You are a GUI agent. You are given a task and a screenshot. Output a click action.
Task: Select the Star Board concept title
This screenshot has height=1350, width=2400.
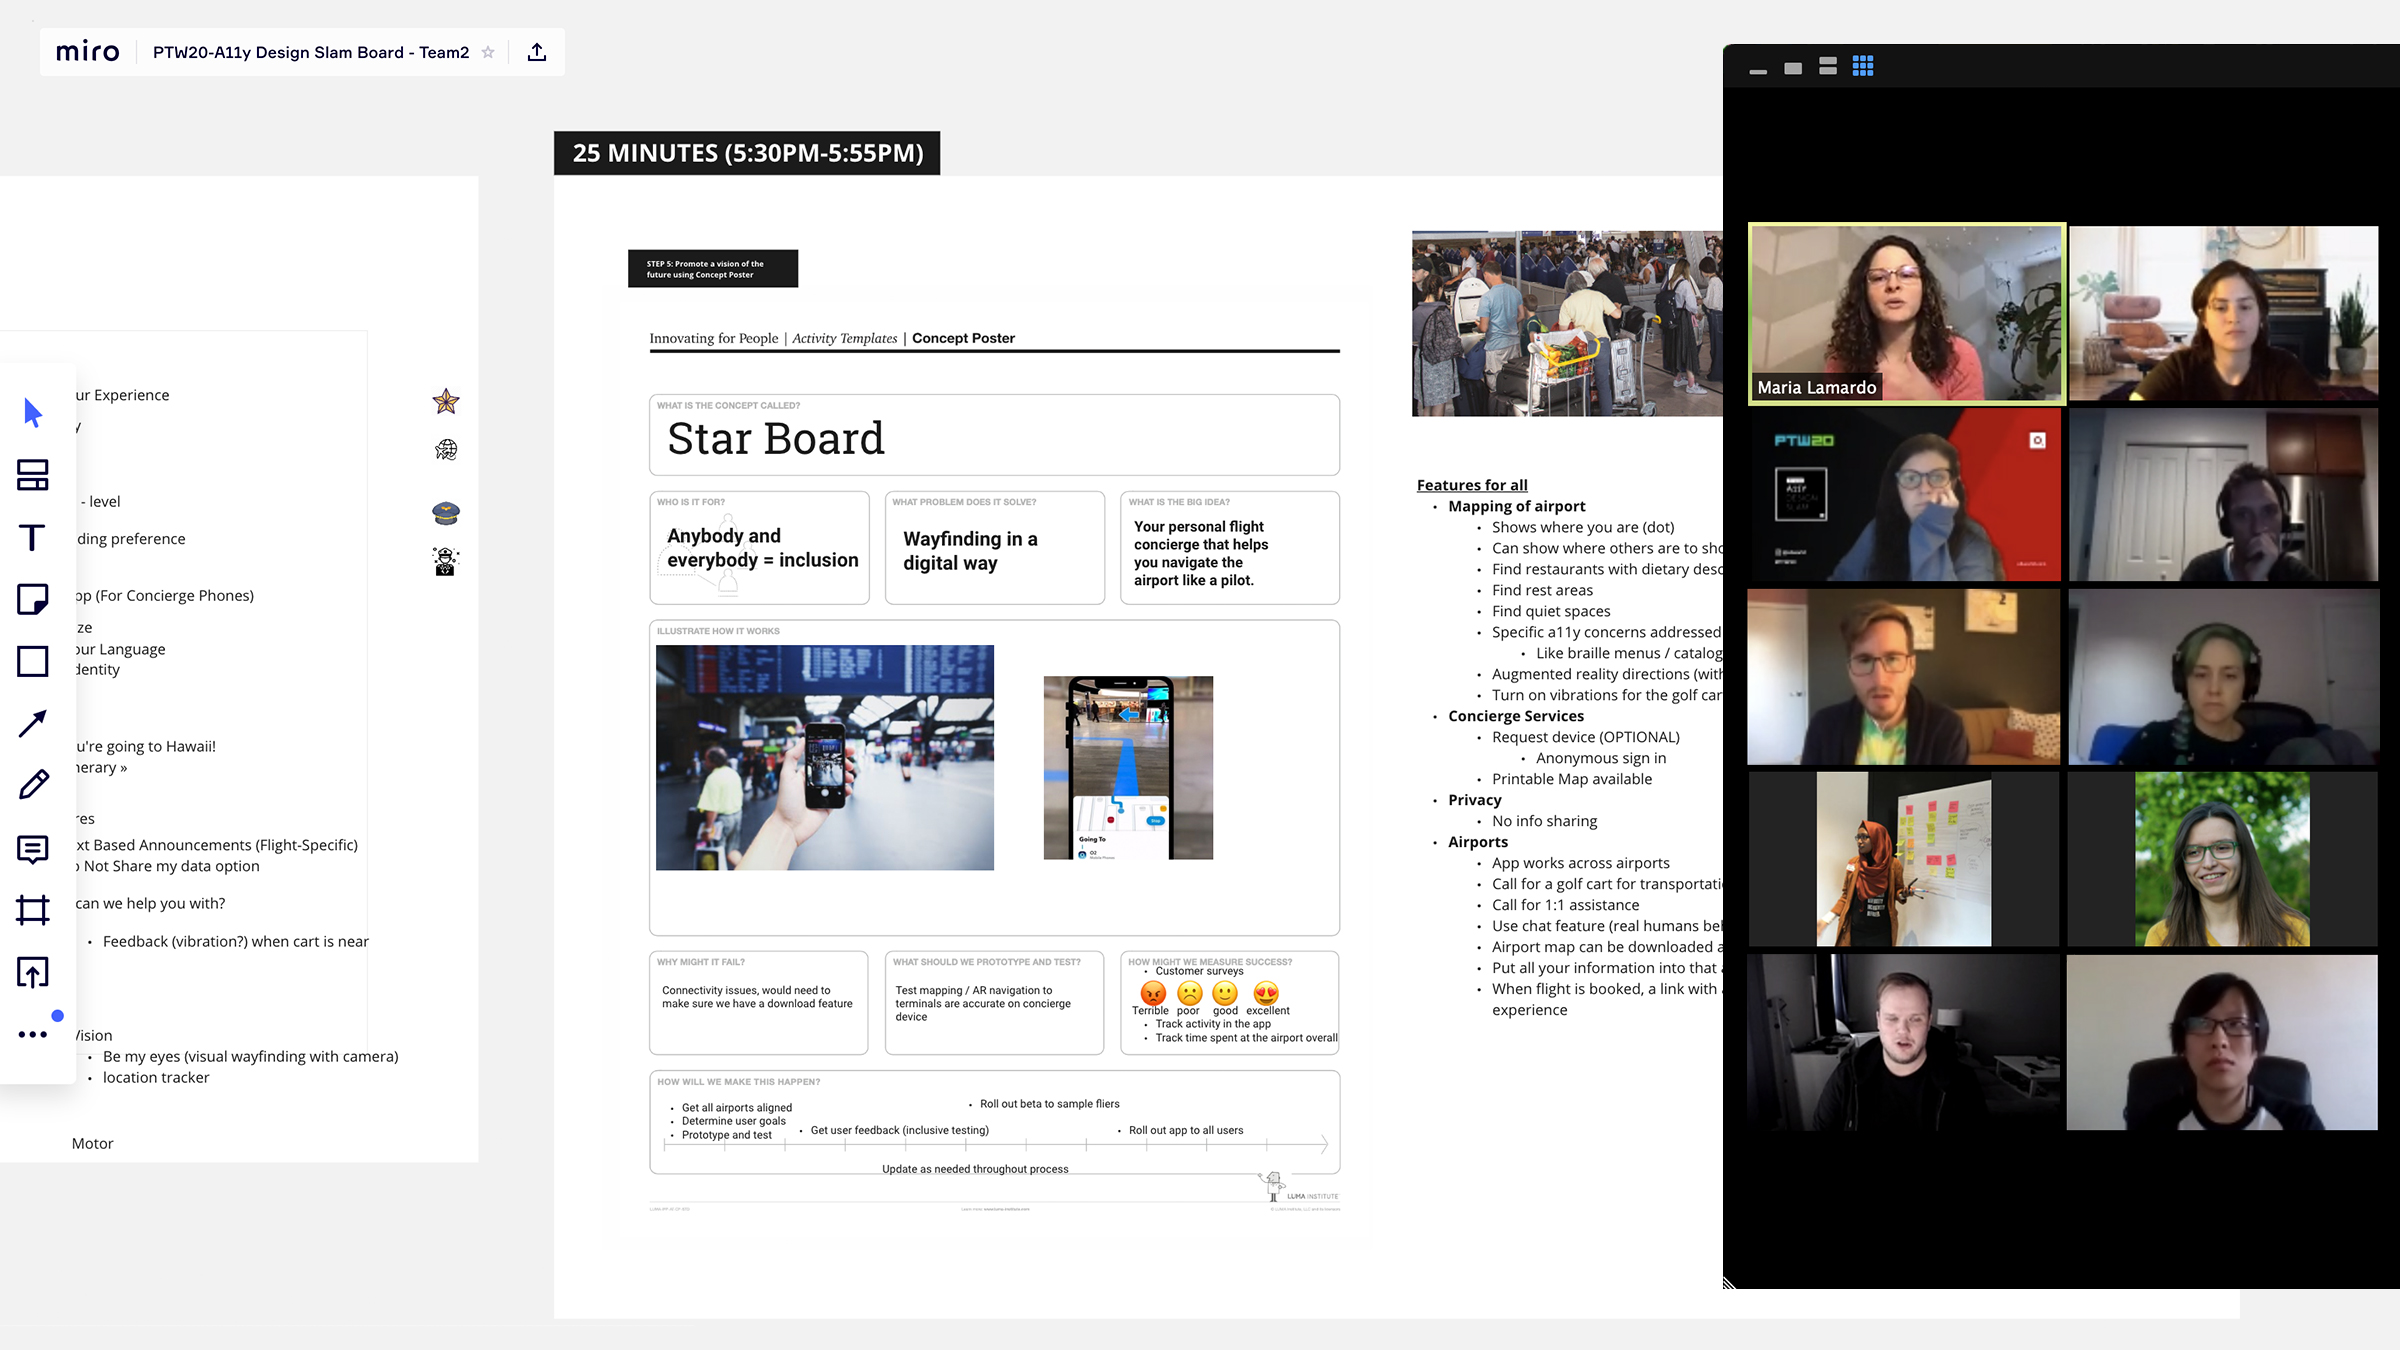tap(776, 438)
